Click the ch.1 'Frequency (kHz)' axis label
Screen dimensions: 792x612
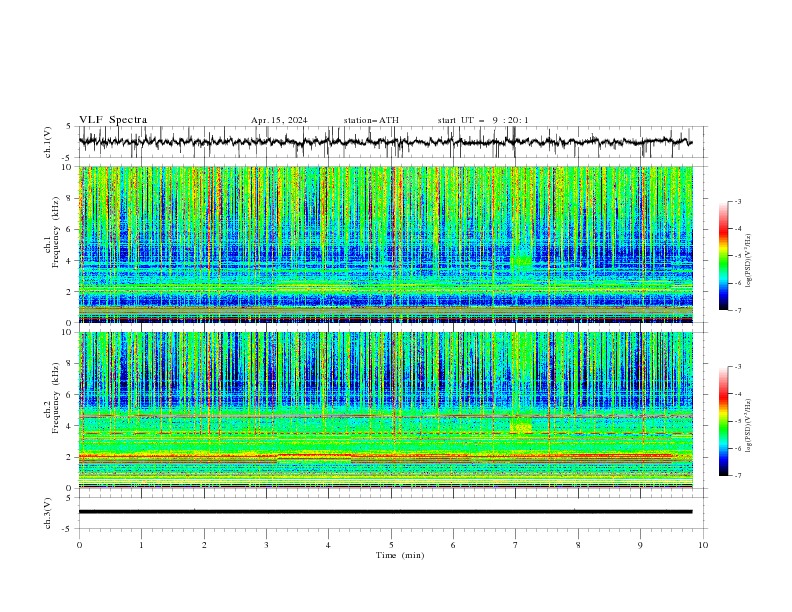click(x=55, y=230)
